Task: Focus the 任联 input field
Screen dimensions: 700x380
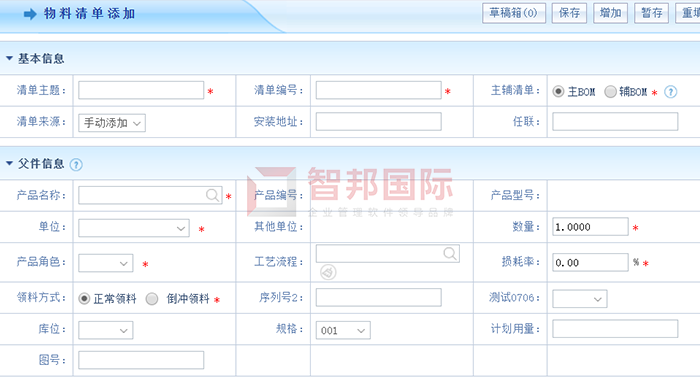Action: click(x=615, y=121)
